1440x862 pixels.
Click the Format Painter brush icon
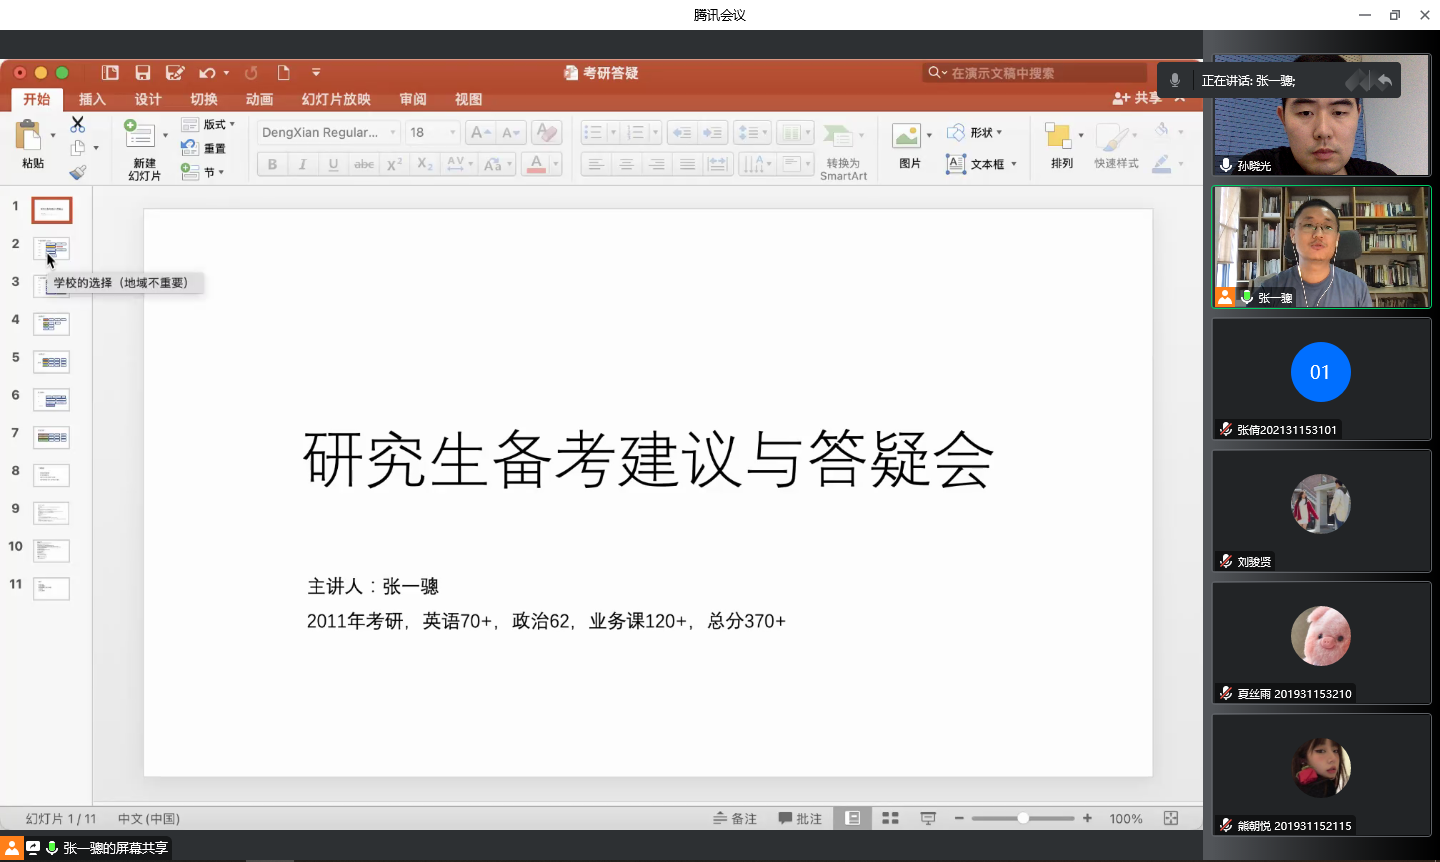tap(78, 172)
